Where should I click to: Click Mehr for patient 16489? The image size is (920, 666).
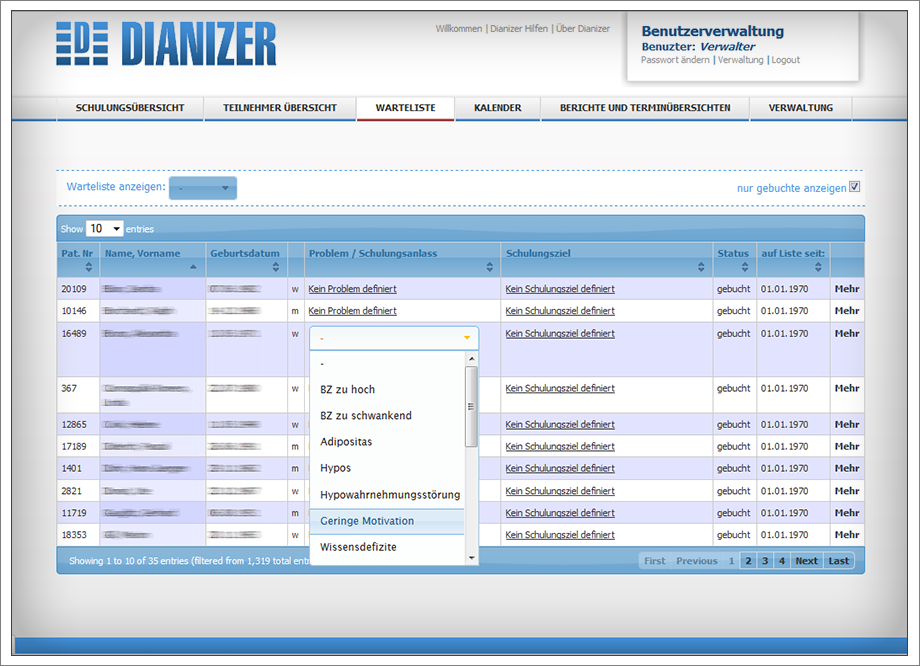tap(847, 333)
